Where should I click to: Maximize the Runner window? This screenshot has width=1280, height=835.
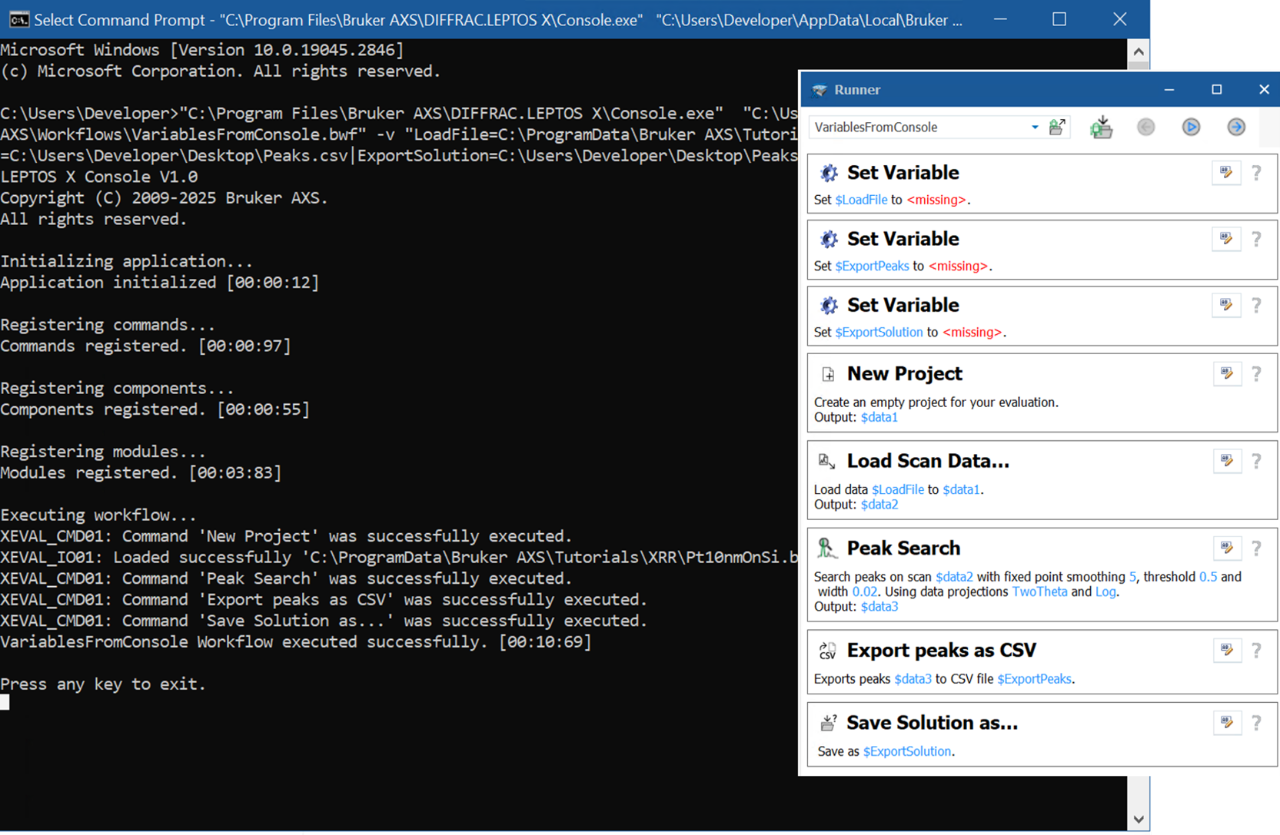coord(1216,90)
